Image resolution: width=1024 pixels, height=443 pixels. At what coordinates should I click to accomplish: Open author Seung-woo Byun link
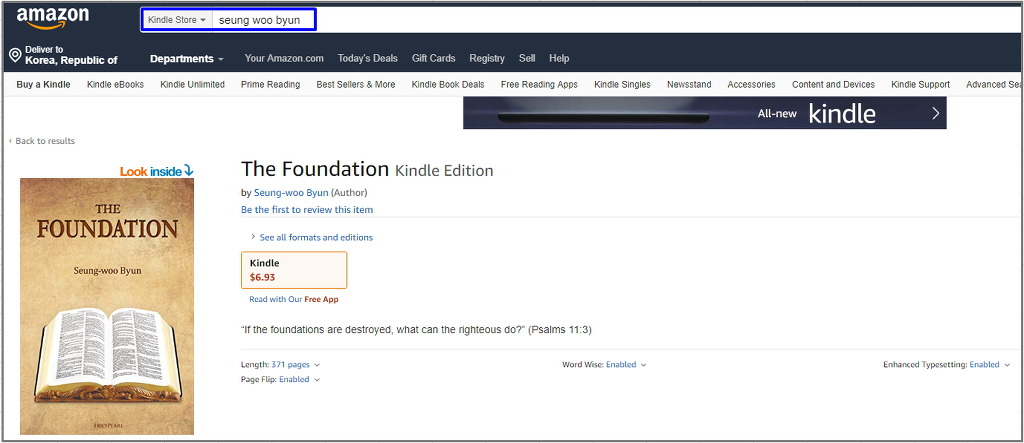291,193
